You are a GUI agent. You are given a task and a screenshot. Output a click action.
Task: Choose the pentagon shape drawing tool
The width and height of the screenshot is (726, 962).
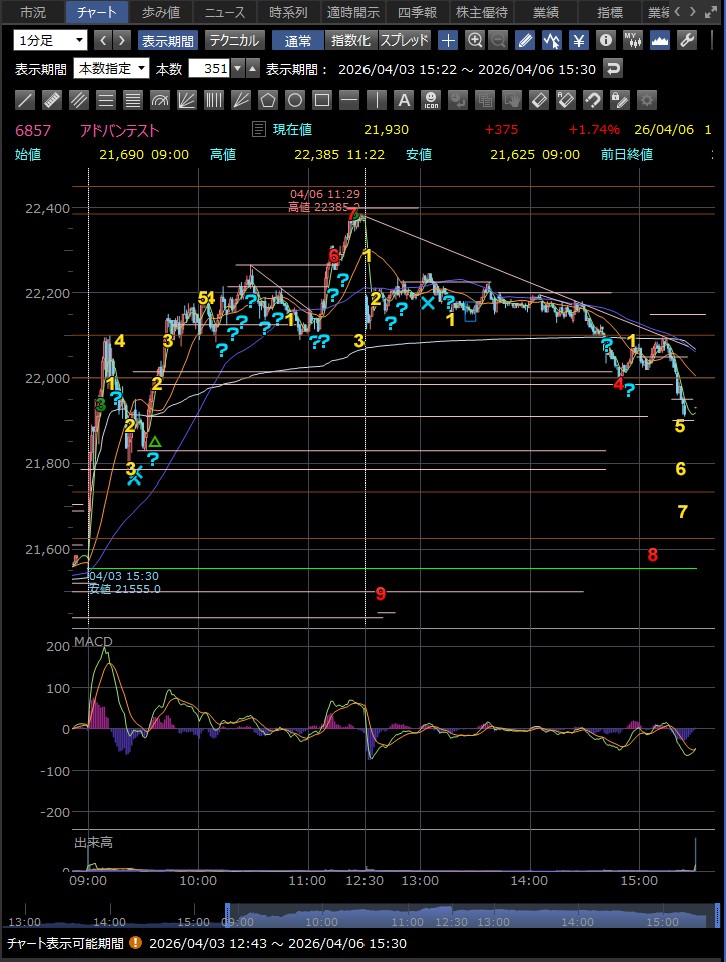(267, 100)
